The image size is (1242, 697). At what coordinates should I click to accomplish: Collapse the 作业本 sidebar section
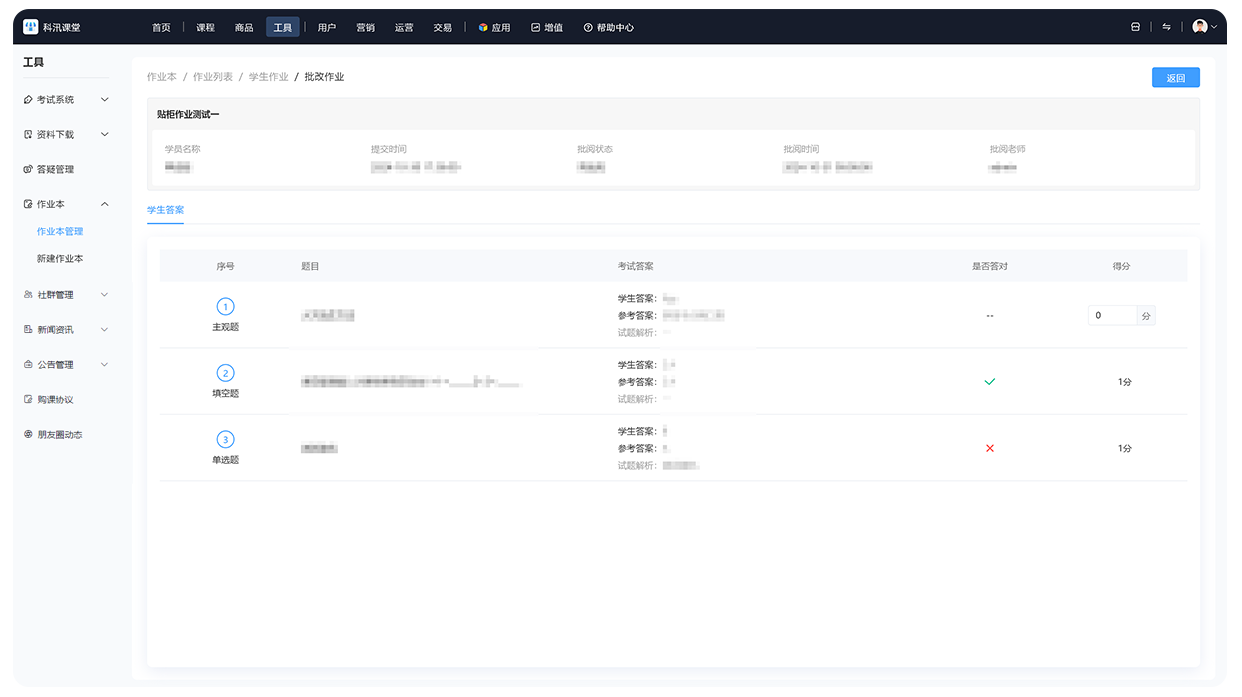click(x=104, y=204)
